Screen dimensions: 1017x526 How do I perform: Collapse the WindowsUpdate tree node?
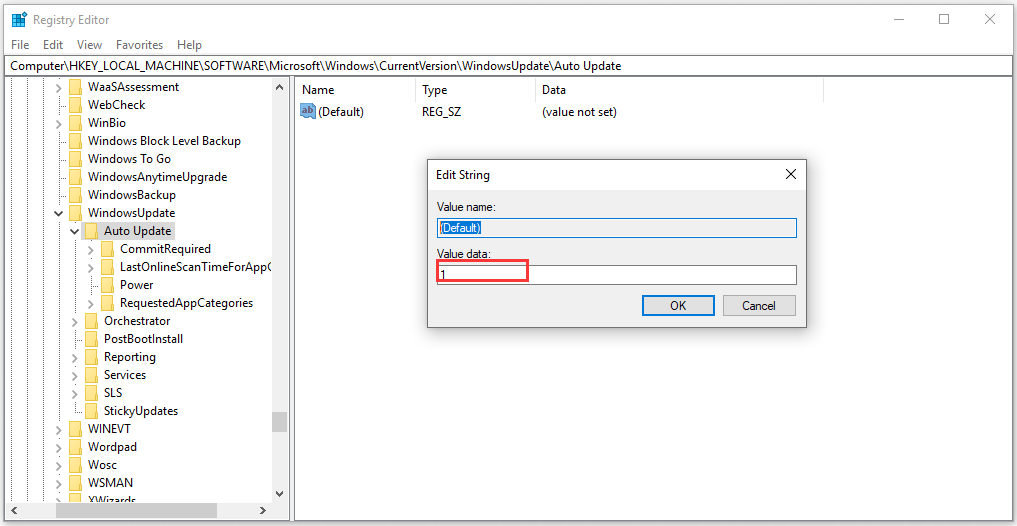click(58, 213)
